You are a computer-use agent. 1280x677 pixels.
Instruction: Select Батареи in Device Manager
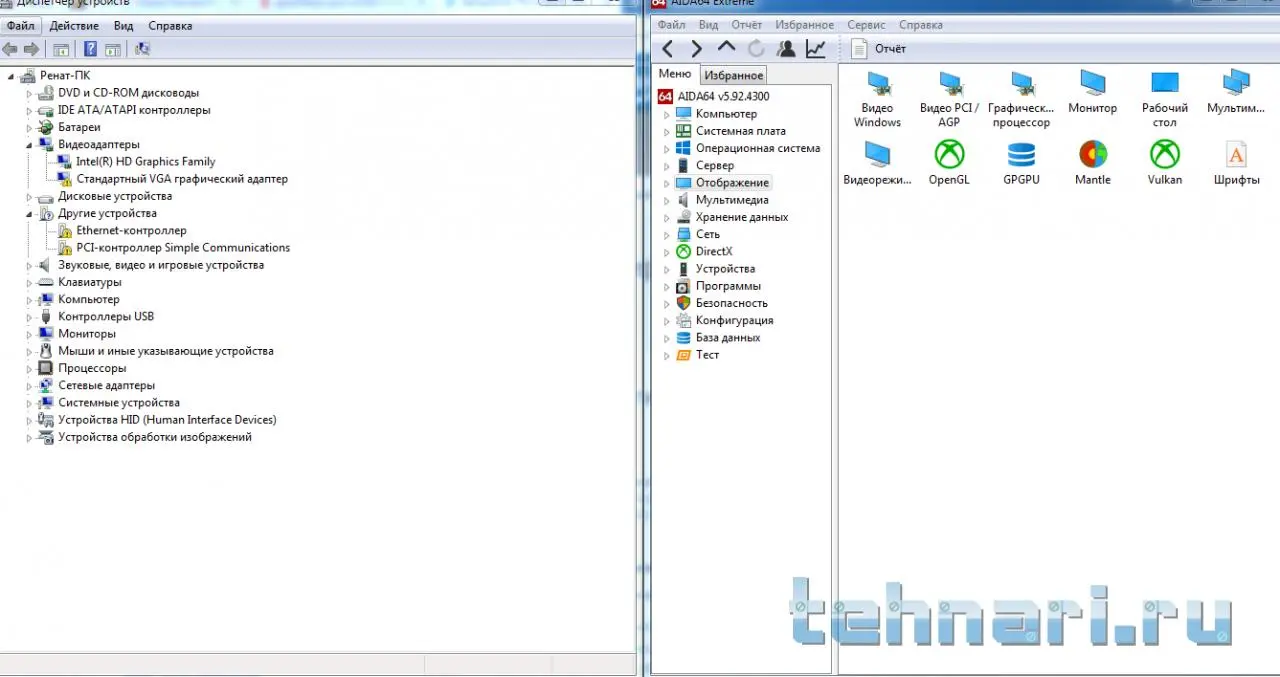79,127
